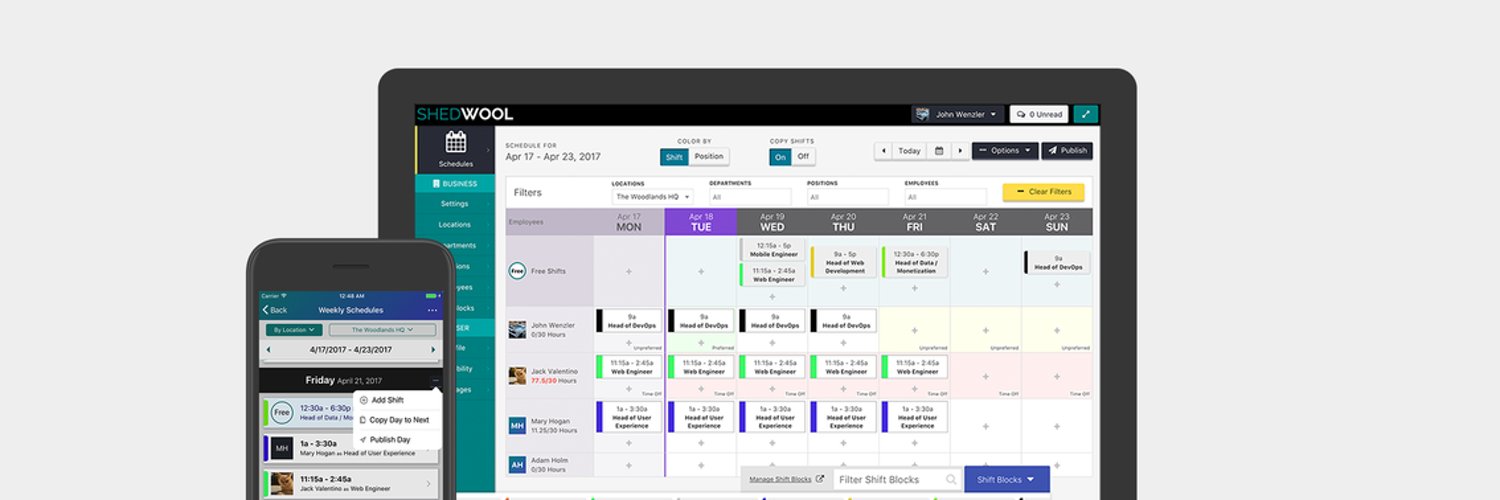Tap Back on the phone app
This screenshot has height=500, width=1500.
click(274, 310)
